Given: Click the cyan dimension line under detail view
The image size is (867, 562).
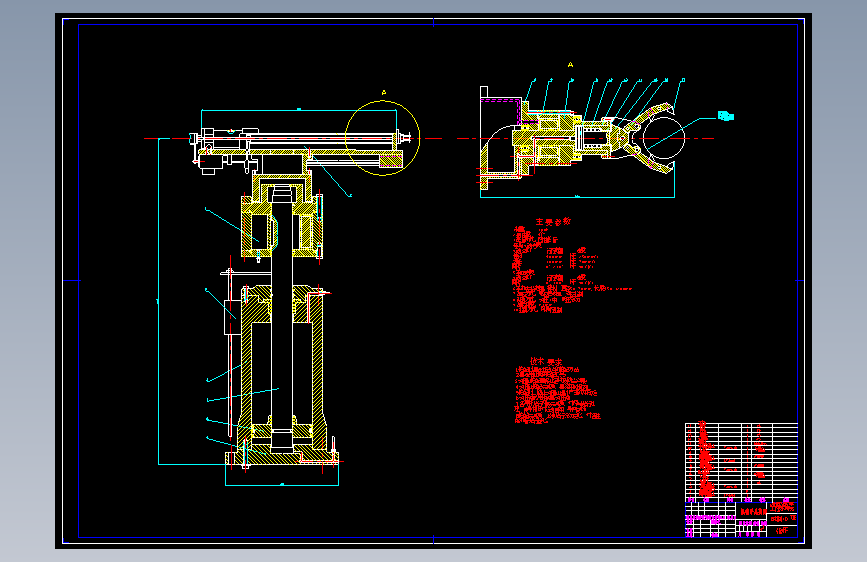Looking at the screenshot, I should pos(577,197).
